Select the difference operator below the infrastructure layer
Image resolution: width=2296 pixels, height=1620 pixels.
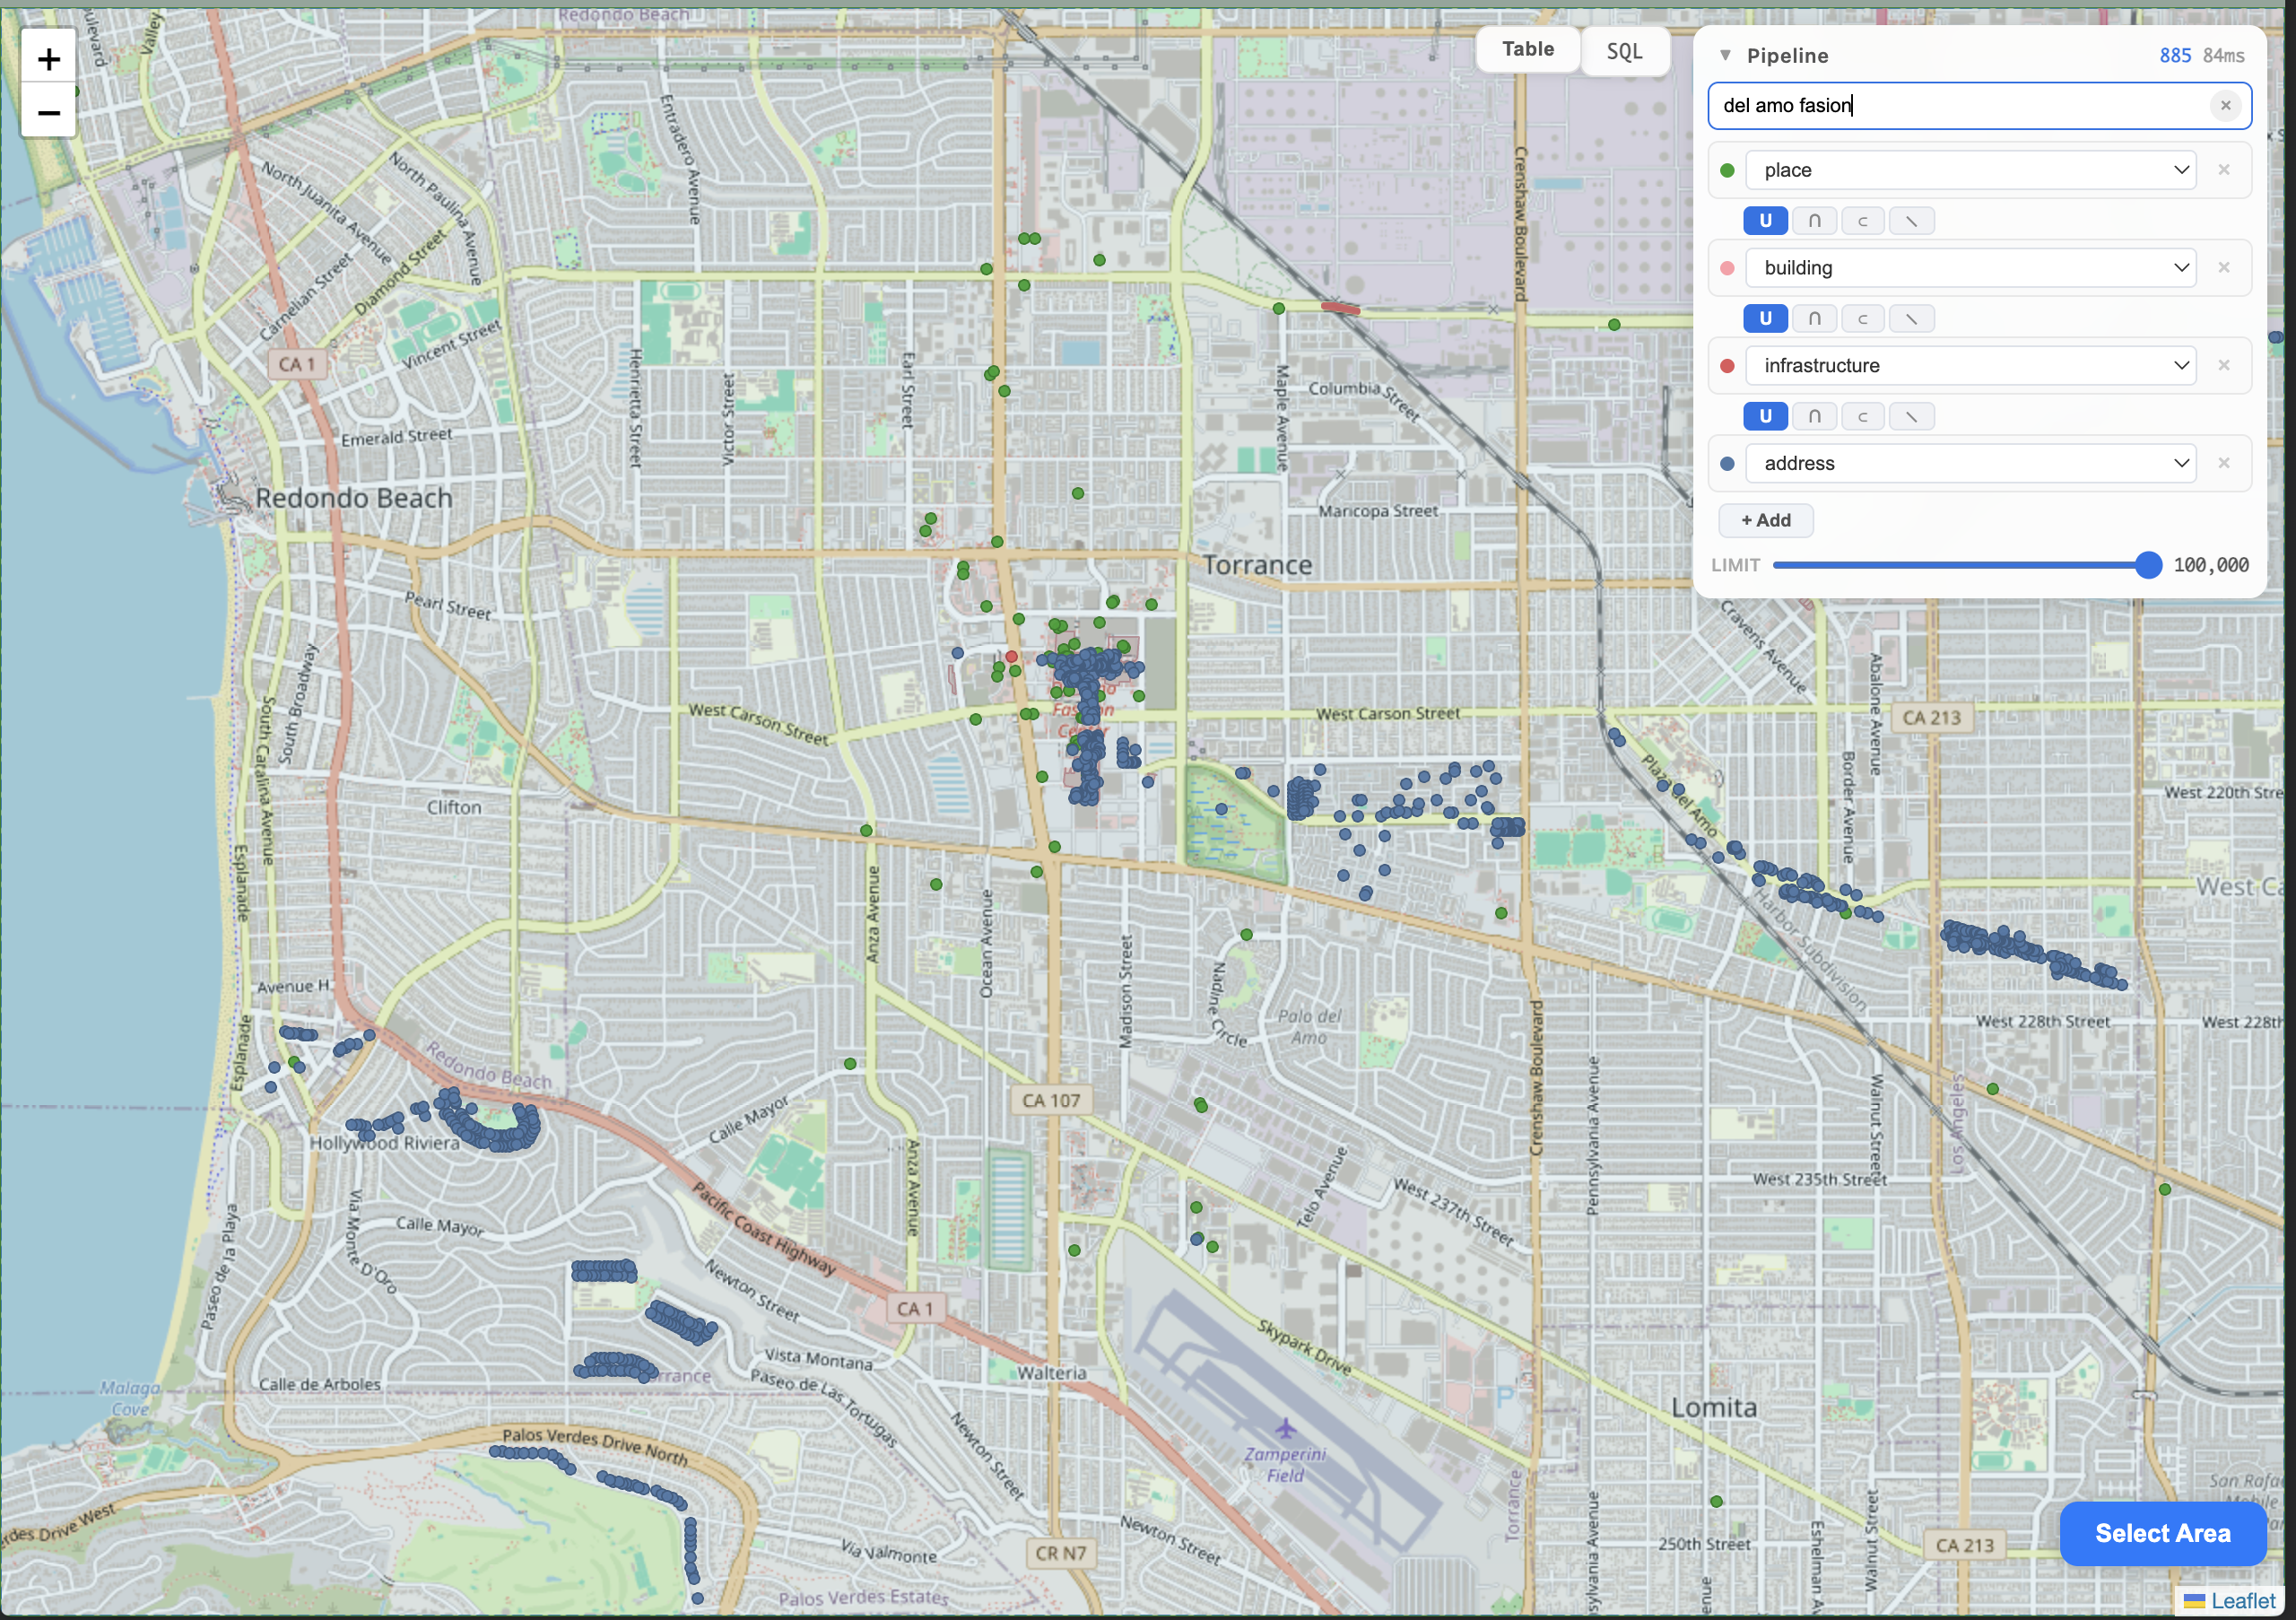1912,416
